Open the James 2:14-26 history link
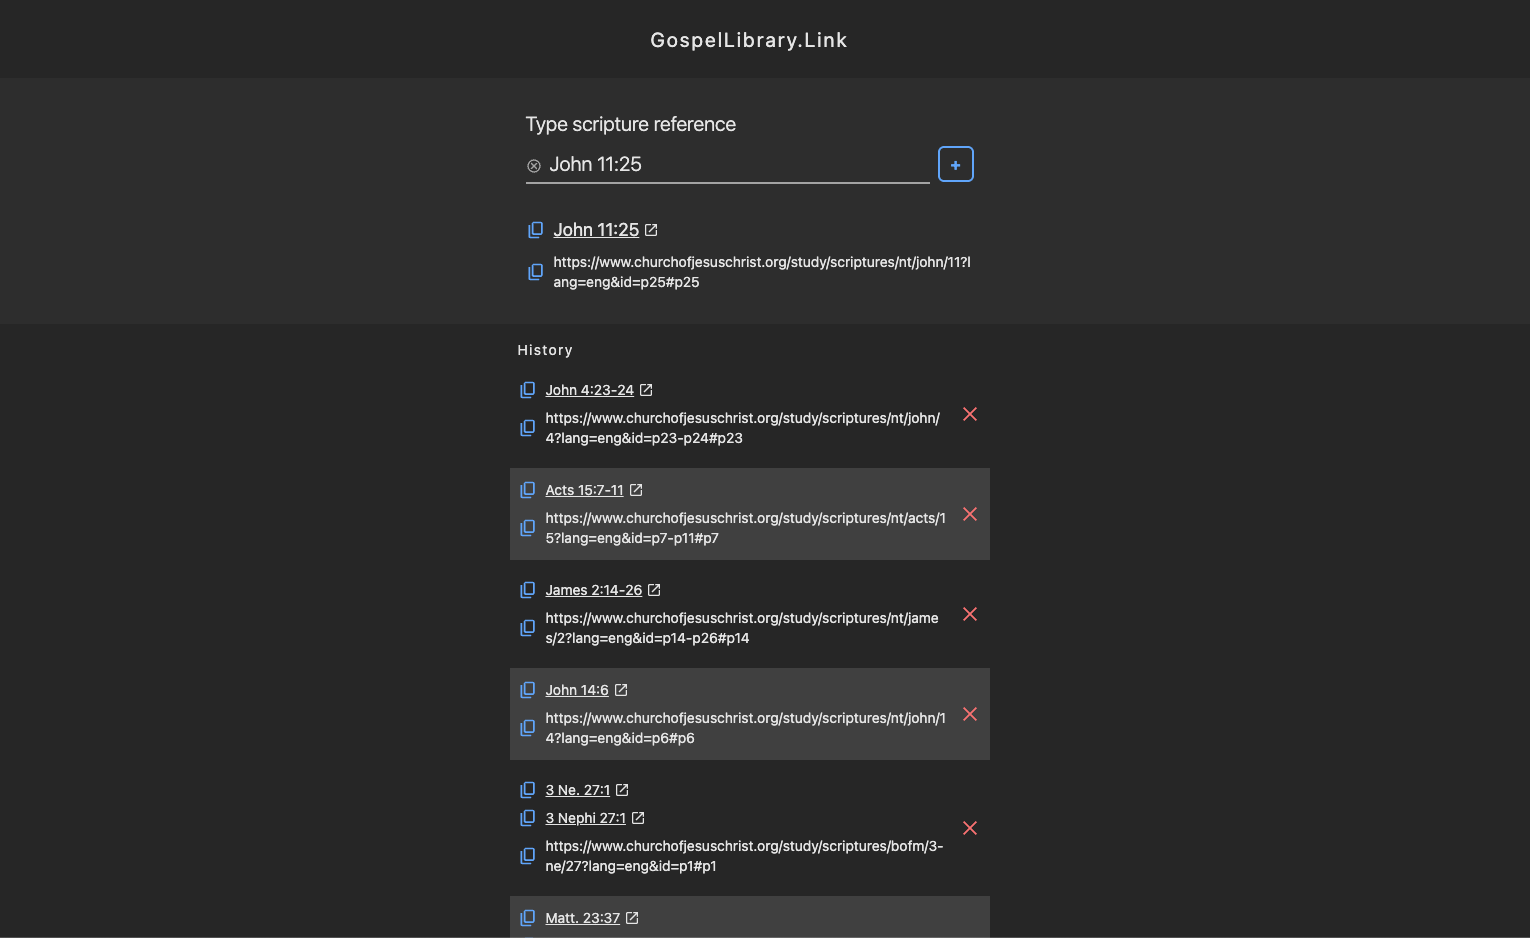This screenshot has height=938, width=1530. pyautogui.click(x=593, y=590)
